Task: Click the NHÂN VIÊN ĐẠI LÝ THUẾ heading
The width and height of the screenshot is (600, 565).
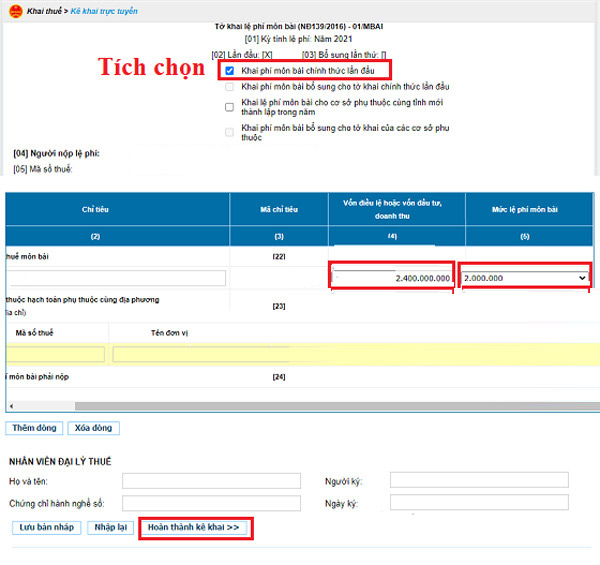Action: pyautogui.click(x=60, y=462)
